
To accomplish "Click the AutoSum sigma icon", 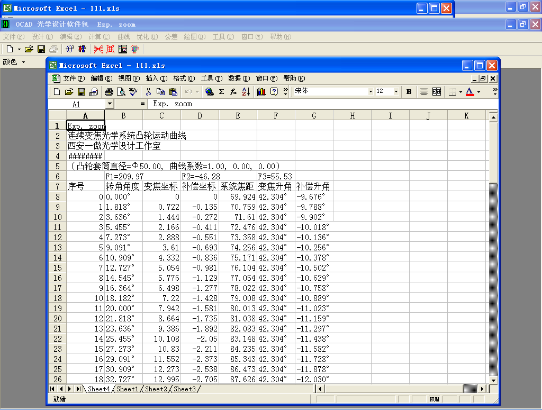I will click(x=221, y=92).
